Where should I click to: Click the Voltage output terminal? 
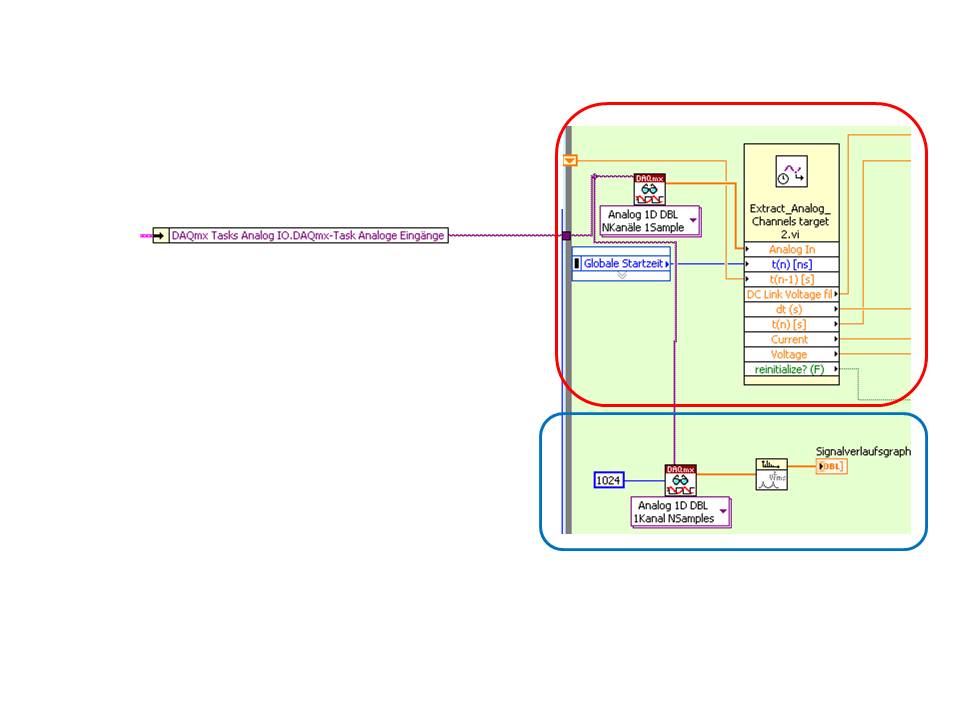click(792, 354)
